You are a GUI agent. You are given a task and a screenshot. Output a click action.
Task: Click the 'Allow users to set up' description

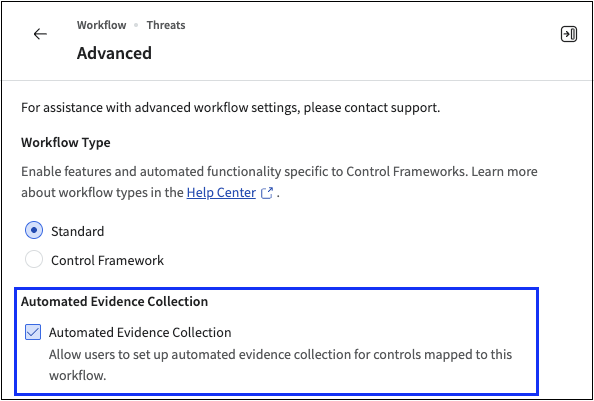(280, 365)
